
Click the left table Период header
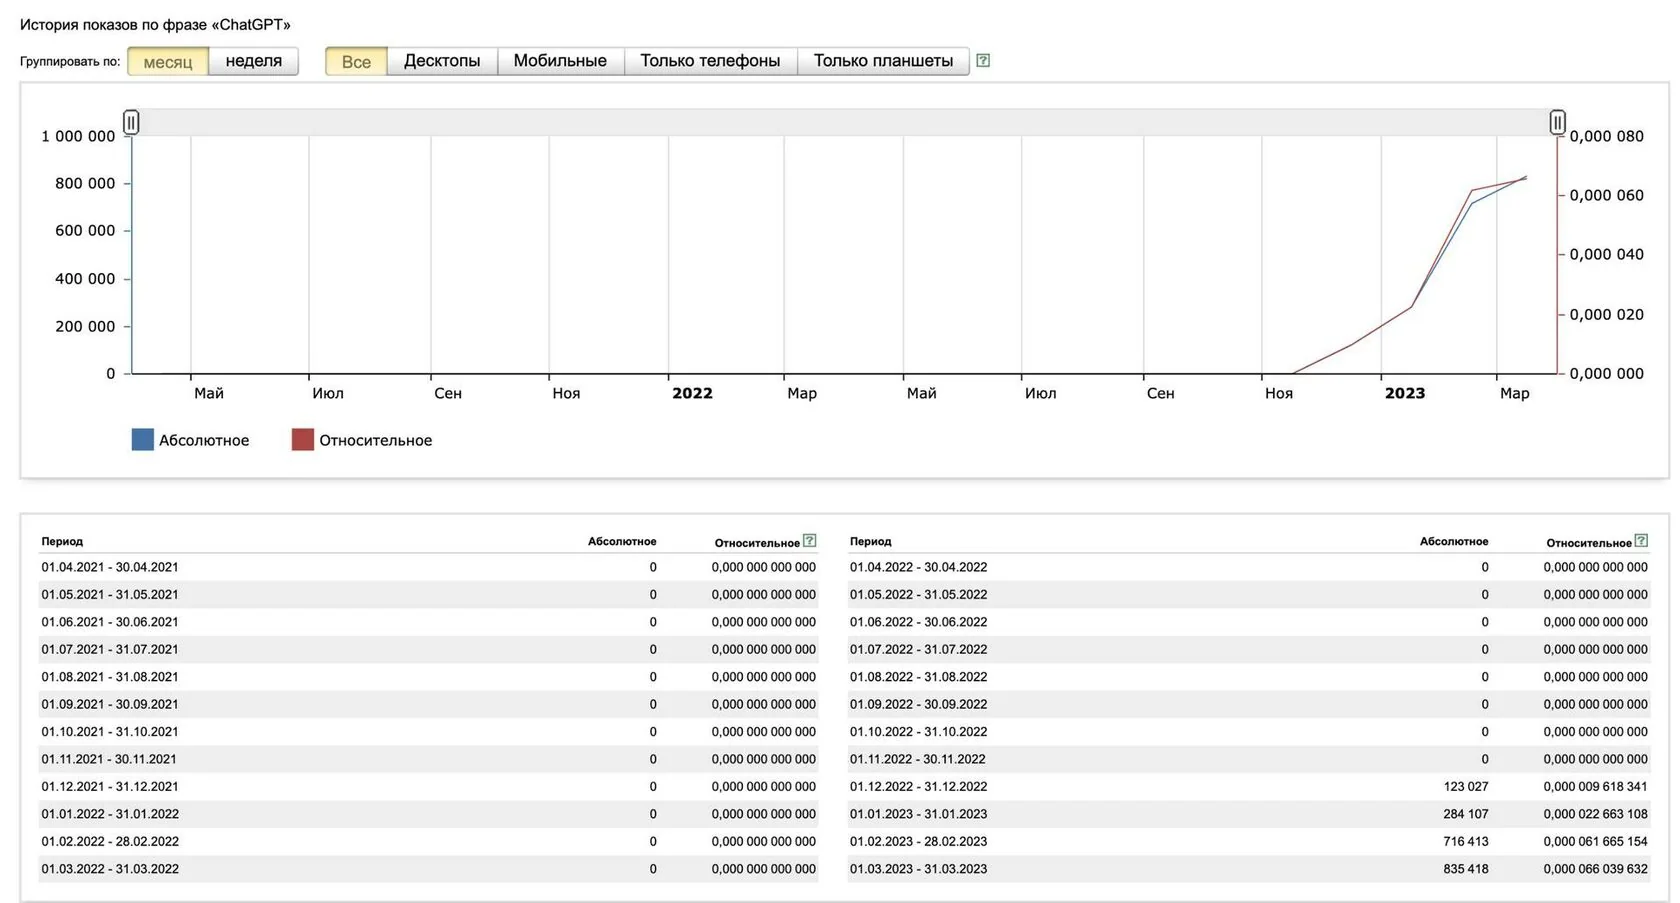point(62,541)
